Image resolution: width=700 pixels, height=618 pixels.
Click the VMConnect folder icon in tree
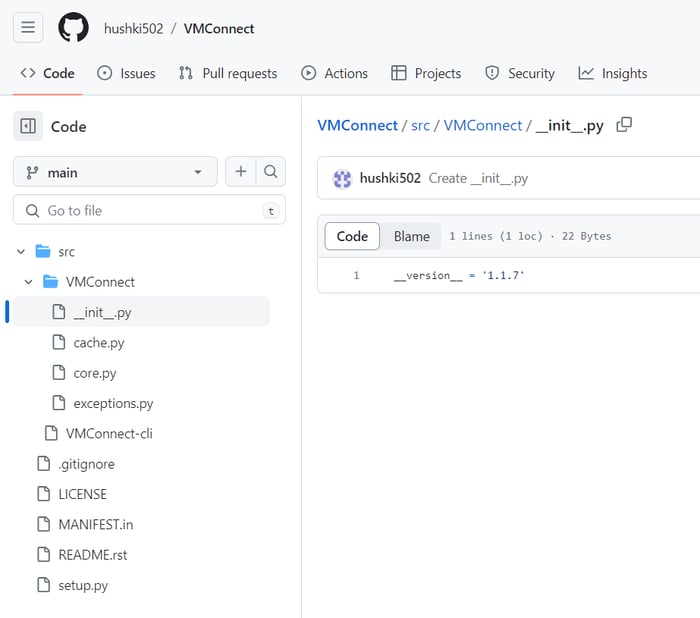[50, 282]
